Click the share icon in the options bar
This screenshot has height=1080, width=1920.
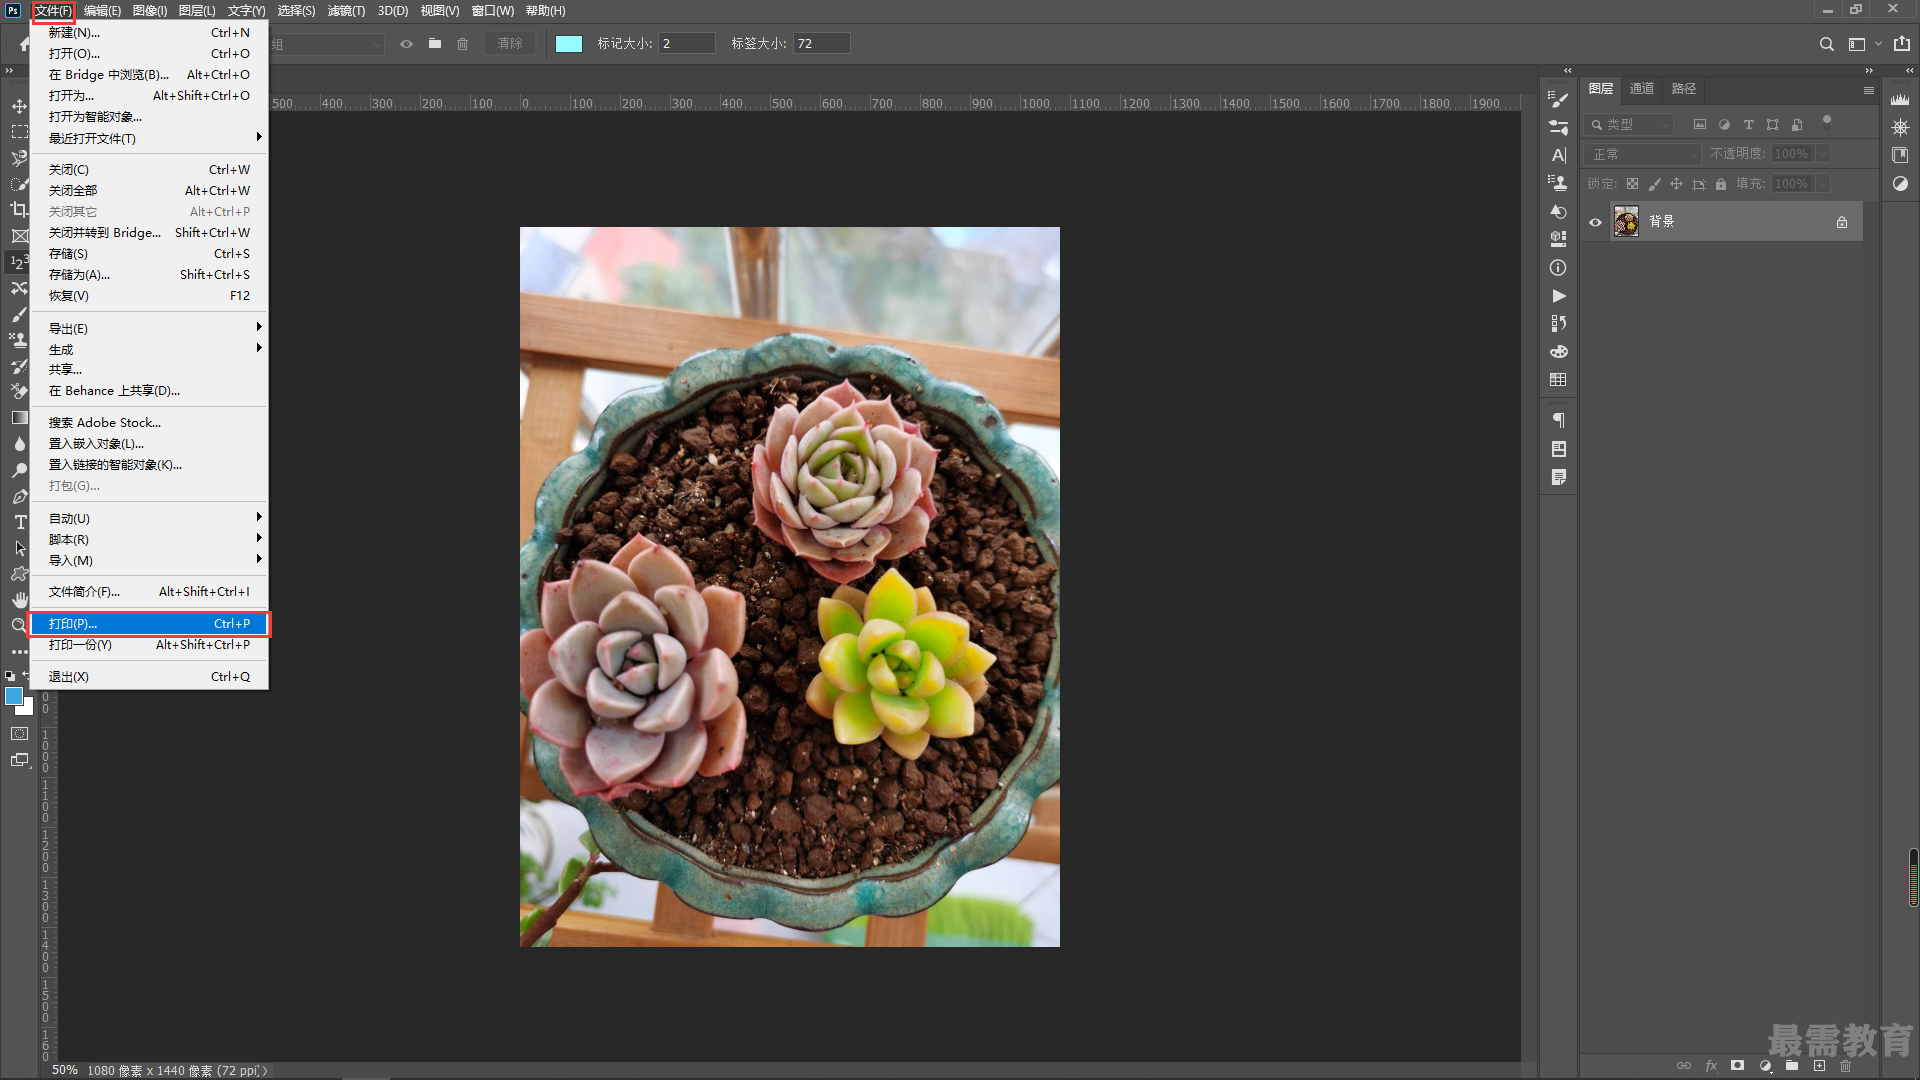pos(1901,44)
